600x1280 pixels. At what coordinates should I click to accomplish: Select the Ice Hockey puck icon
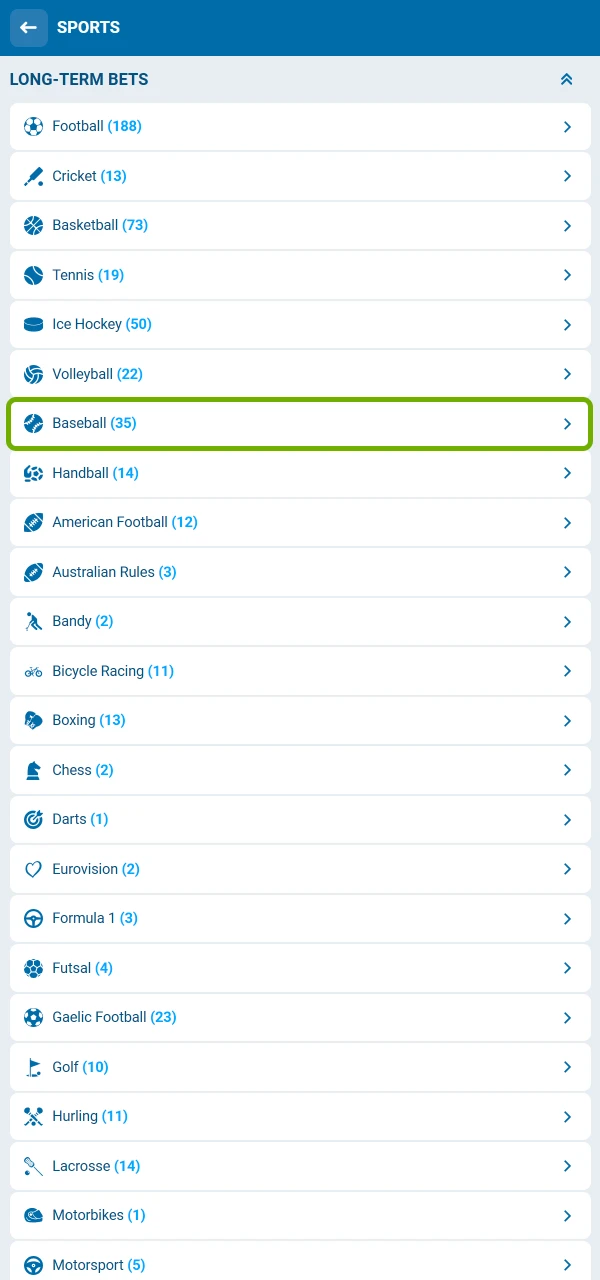coord(33,324)
